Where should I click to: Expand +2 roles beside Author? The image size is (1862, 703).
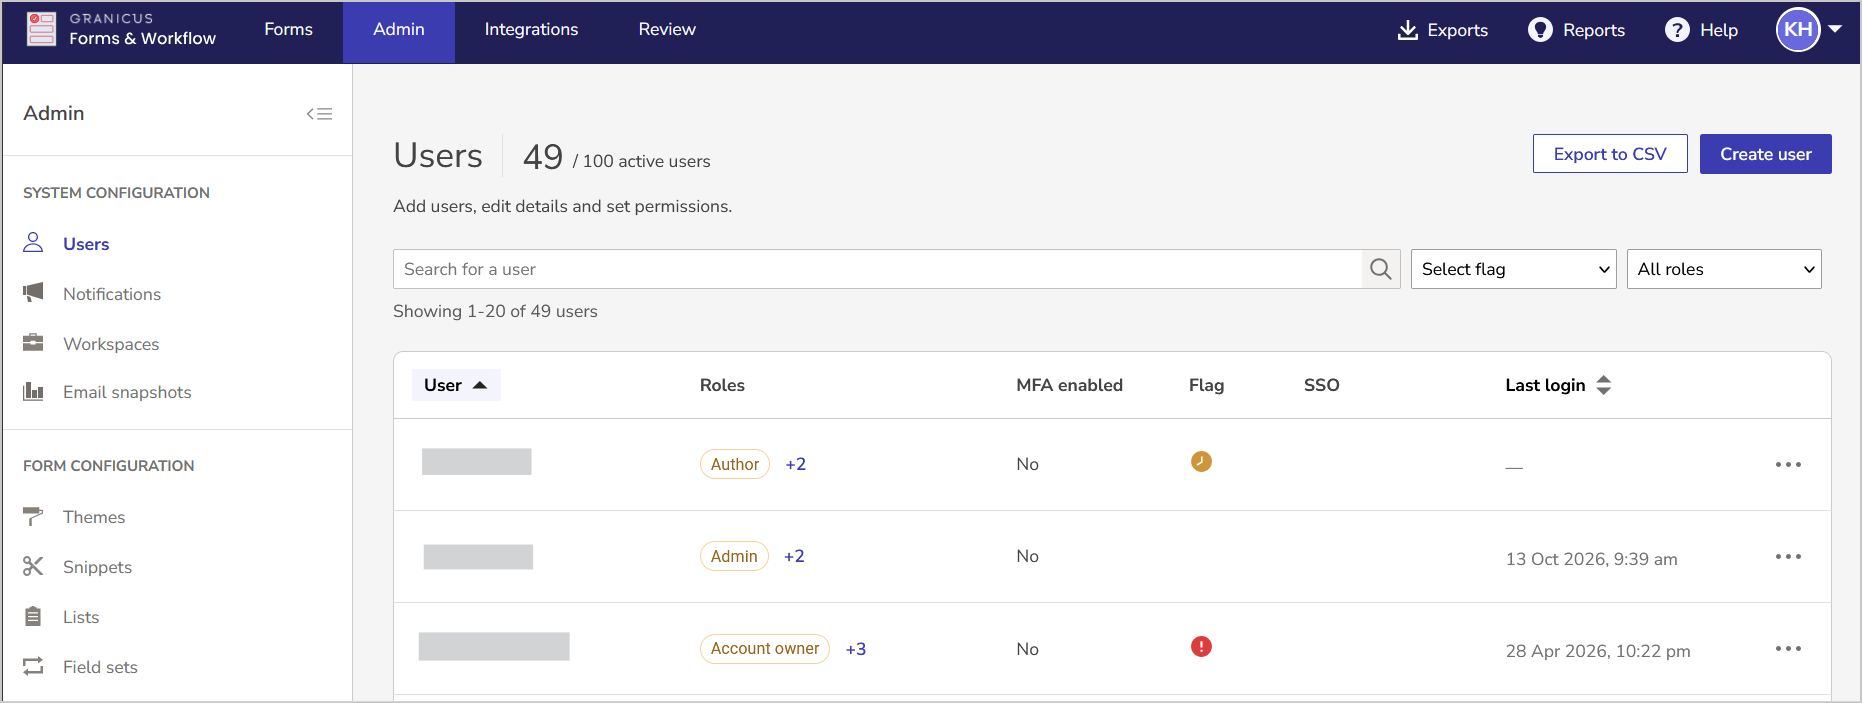tap(795, 464)
